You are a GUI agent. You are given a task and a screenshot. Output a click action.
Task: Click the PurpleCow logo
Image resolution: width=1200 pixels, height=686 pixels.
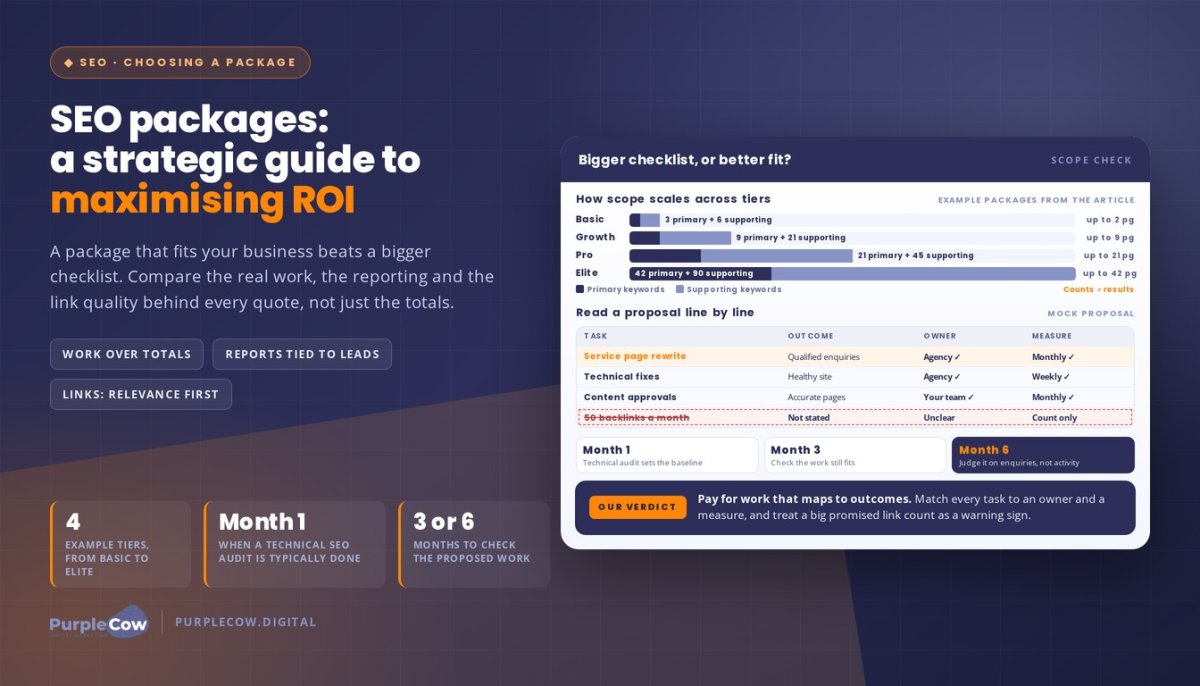99,622
